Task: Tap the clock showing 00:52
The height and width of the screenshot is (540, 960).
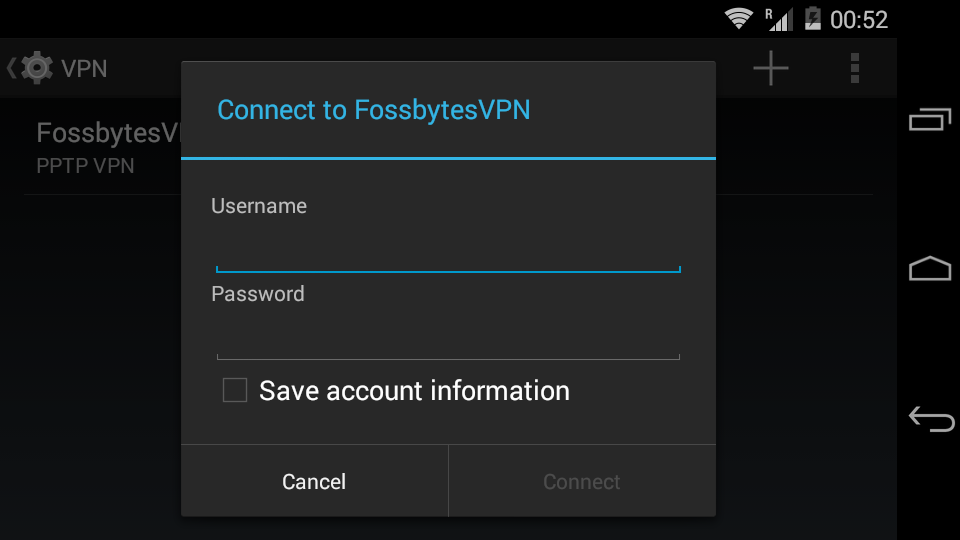Action: [859, 19]
